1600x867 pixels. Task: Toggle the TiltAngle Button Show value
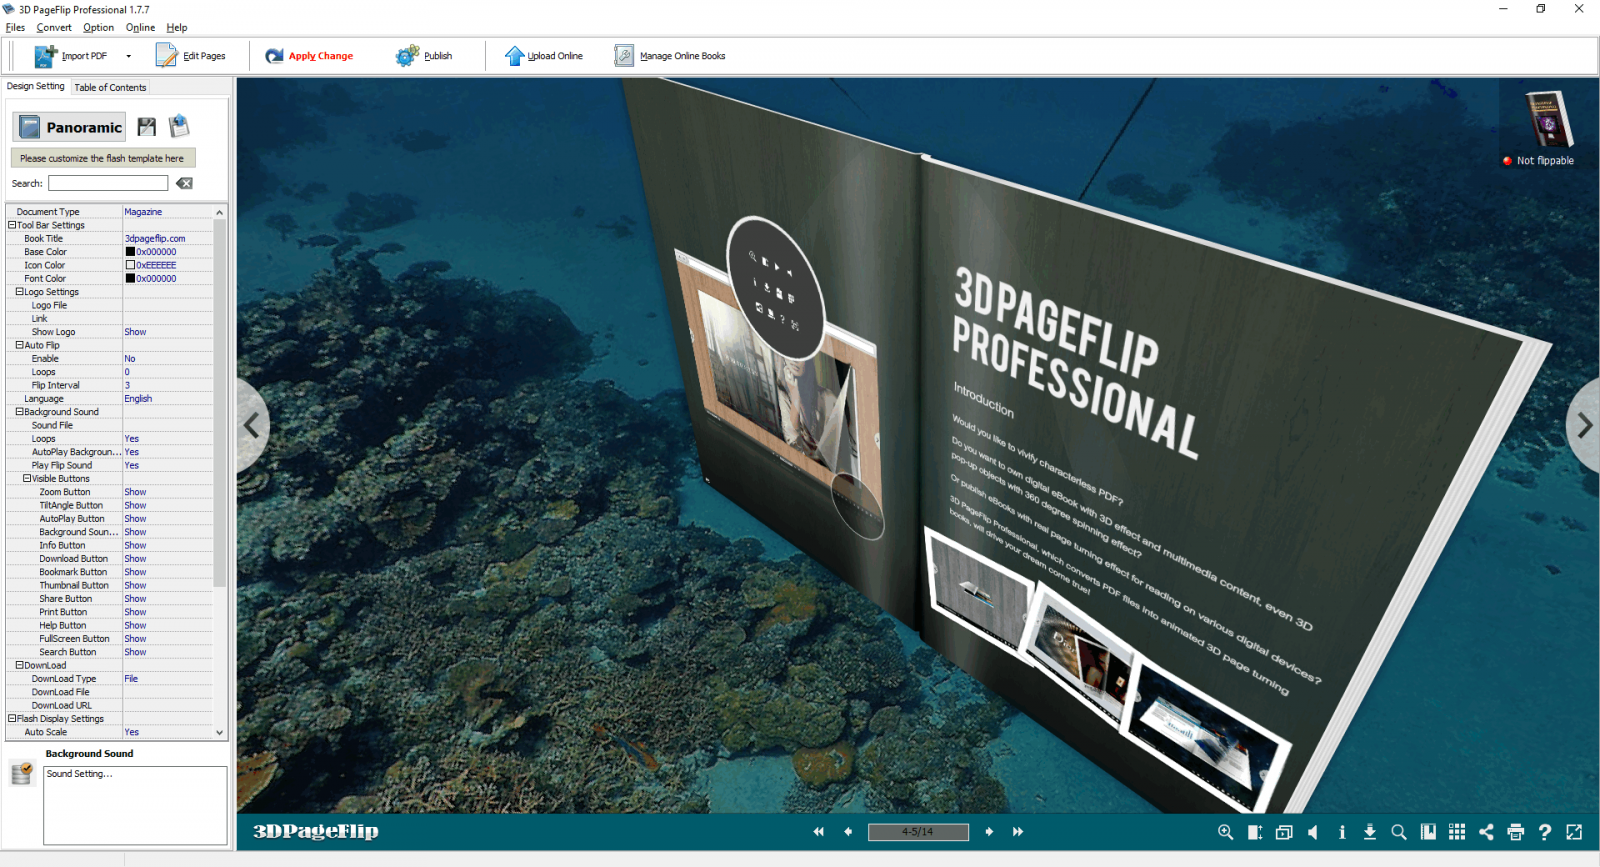135,506
